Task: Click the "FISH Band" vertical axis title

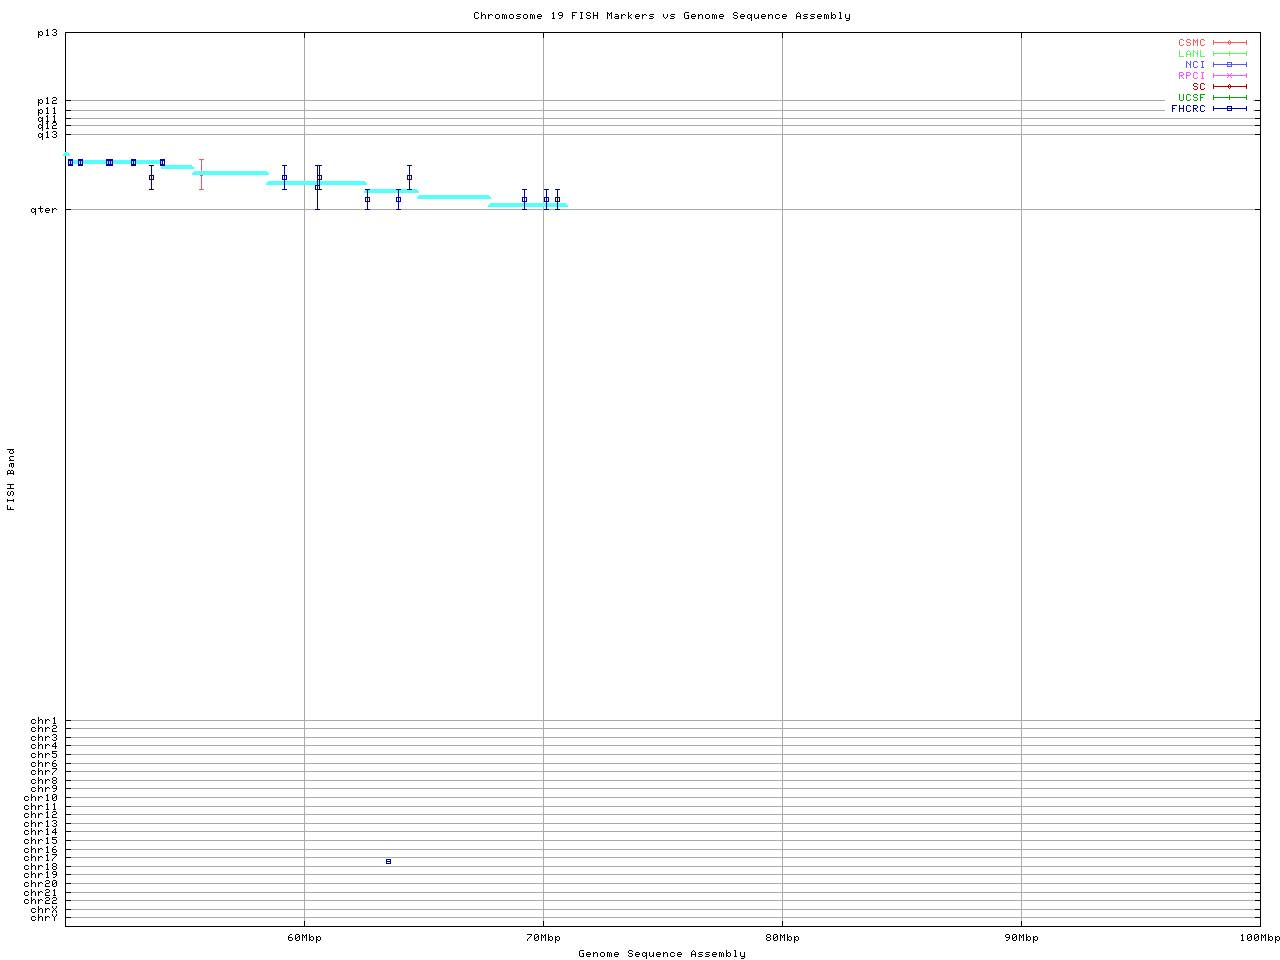Action: pyautogui.click(x=12, y=479)
